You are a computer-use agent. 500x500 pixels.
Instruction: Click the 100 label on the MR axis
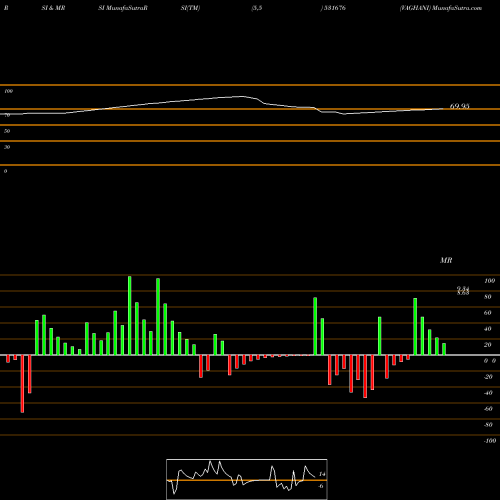490,281
